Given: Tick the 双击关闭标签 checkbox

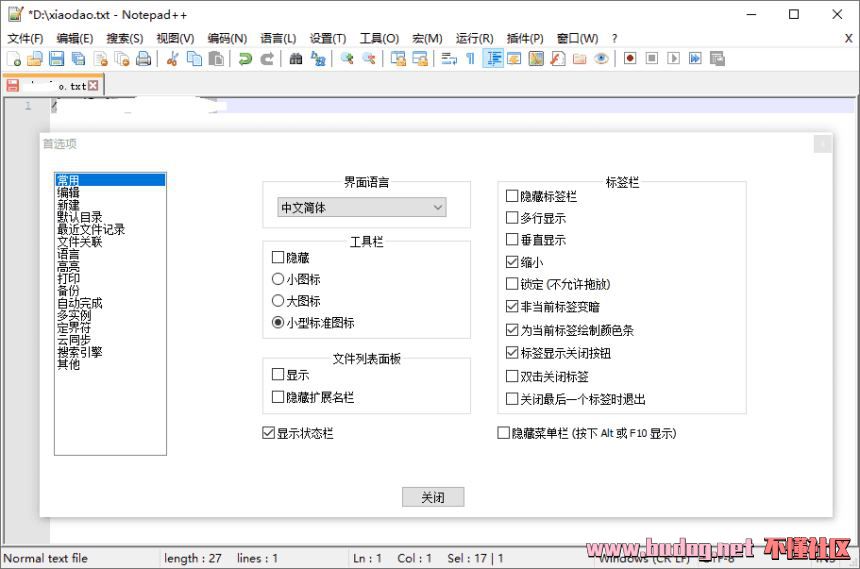Looking at the screenshot, I should (x=512, y=376).
